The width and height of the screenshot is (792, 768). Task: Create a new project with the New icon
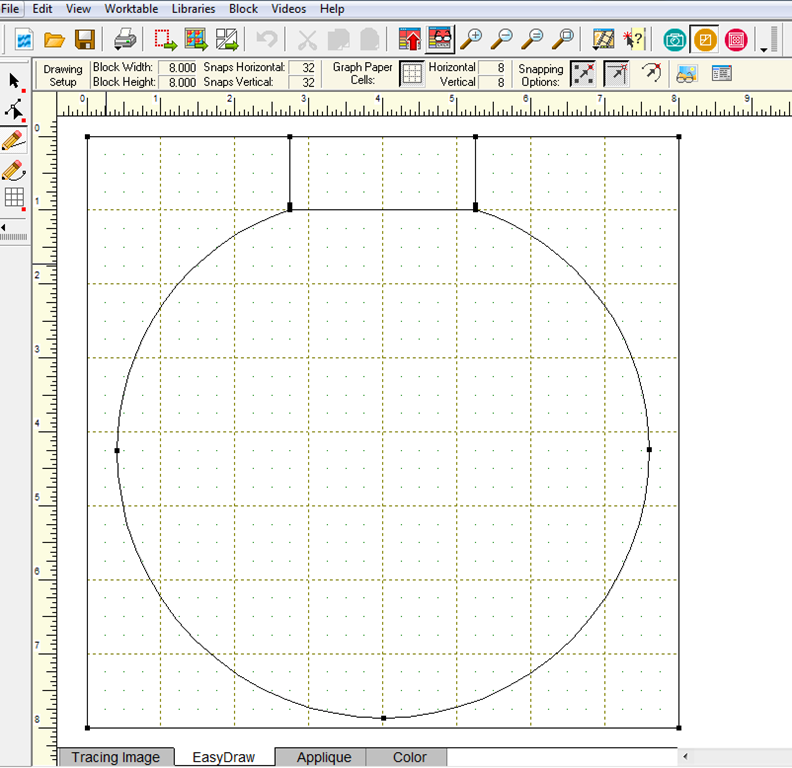(x=24, y=39)
